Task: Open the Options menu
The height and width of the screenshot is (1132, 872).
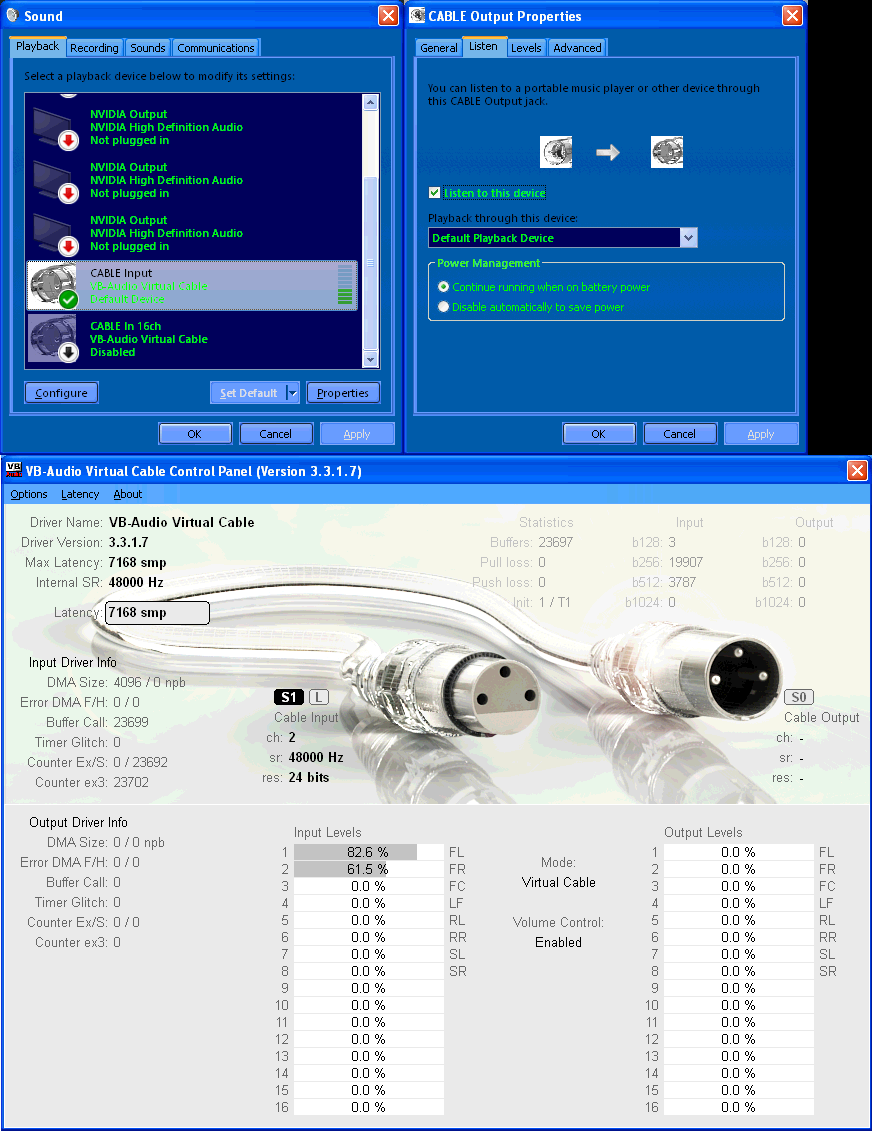Action: point(29,494)
